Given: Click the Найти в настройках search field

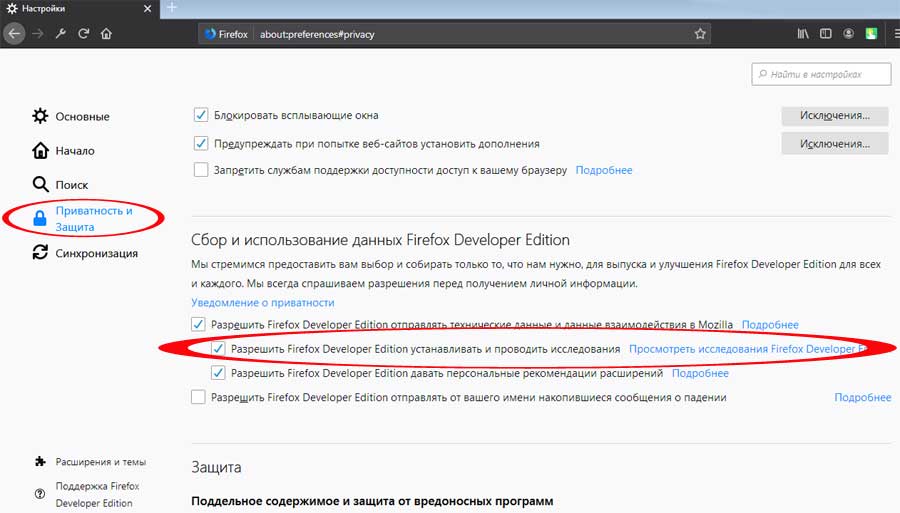Looking at the screenshot, I should coord(821,74).
